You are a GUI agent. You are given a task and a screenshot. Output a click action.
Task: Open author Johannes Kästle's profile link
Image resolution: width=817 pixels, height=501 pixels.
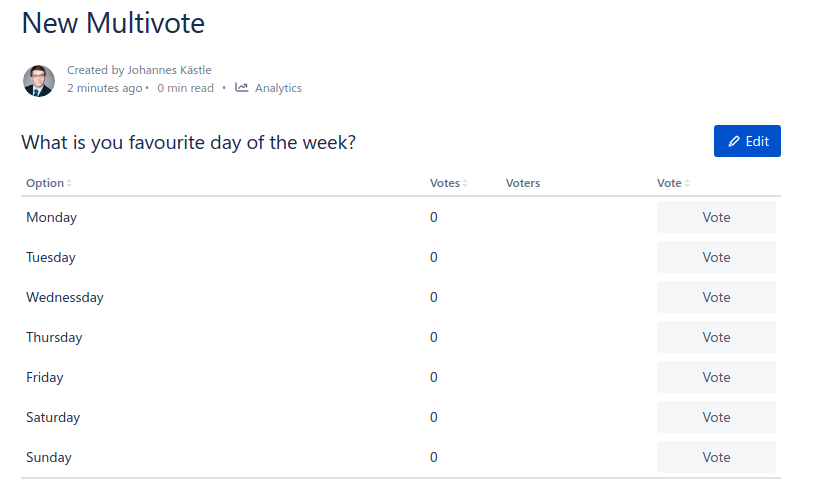click(169, 70)
